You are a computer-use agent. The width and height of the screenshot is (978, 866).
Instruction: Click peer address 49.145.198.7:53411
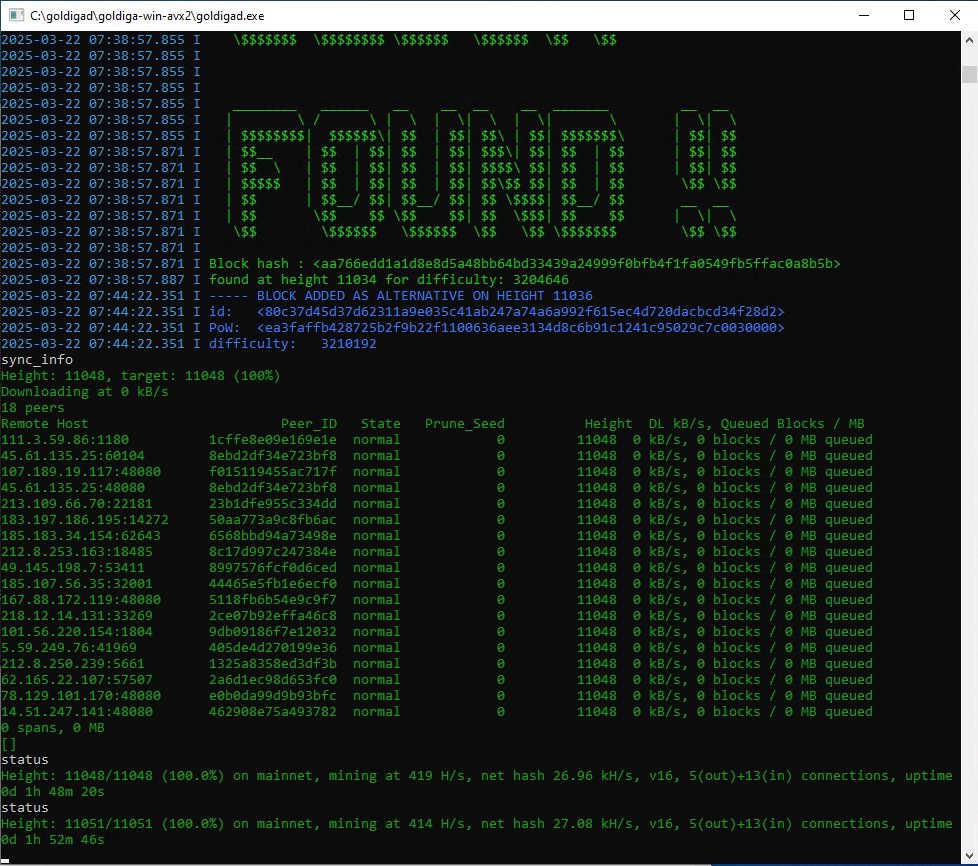73,568
